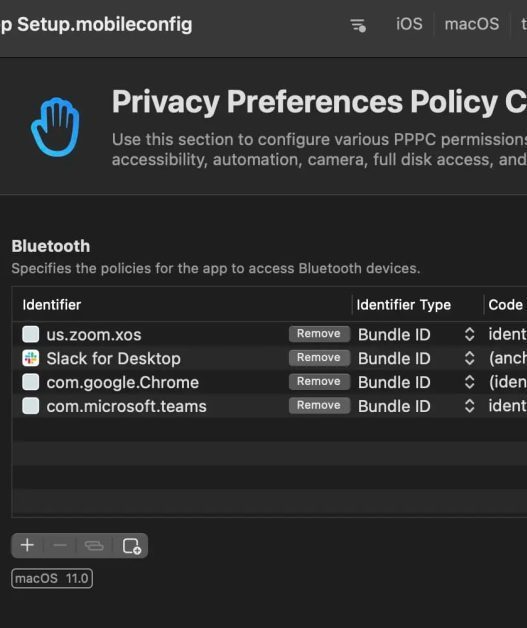The width and height of the screenshot is (527, 628).
Task: Click code requirement cell for us.zoom.xos
Action: coord(507,334)
